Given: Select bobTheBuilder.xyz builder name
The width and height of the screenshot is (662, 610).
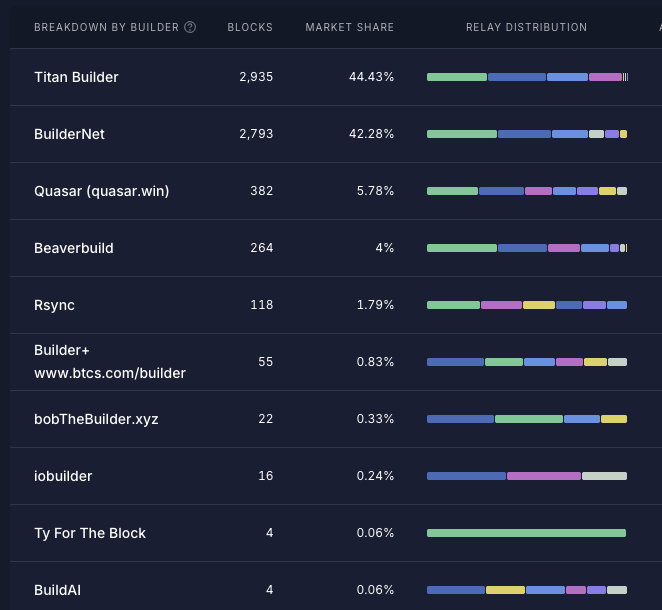Looking at the screenshot, I should [96, 419].
